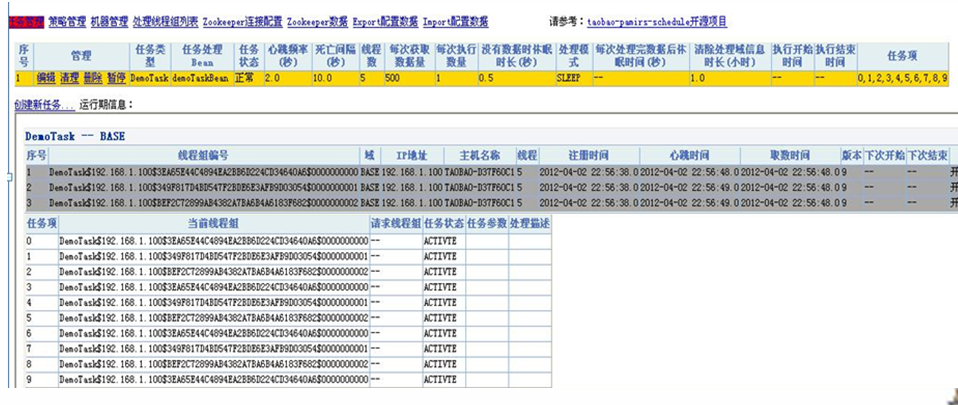Click heartbeat time 2012-04-02 22:56:48.0 in row 1
The width and height of the screenshot is (958, 405).
pyautogui.click(x=690, y=172)
